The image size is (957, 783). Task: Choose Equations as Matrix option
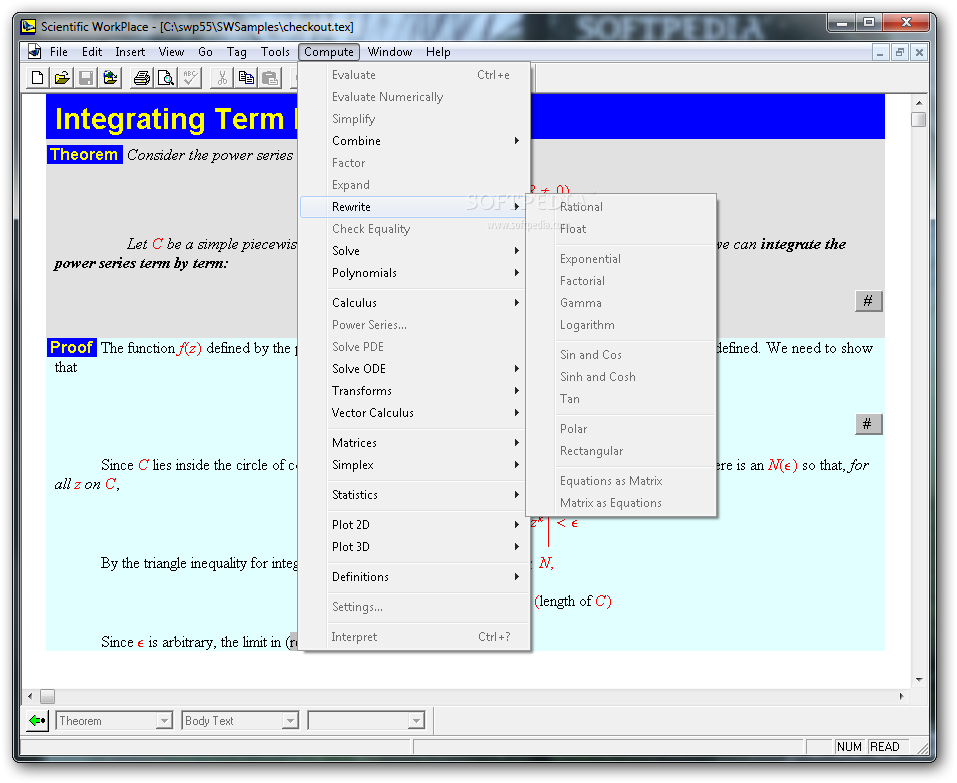pos(621,481)
